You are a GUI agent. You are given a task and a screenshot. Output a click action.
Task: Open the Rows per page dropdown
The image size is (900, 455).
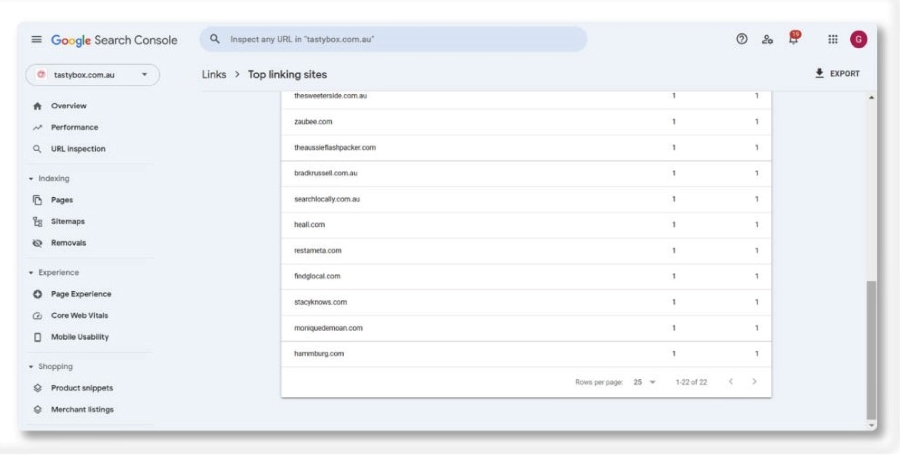coord(645,382)
